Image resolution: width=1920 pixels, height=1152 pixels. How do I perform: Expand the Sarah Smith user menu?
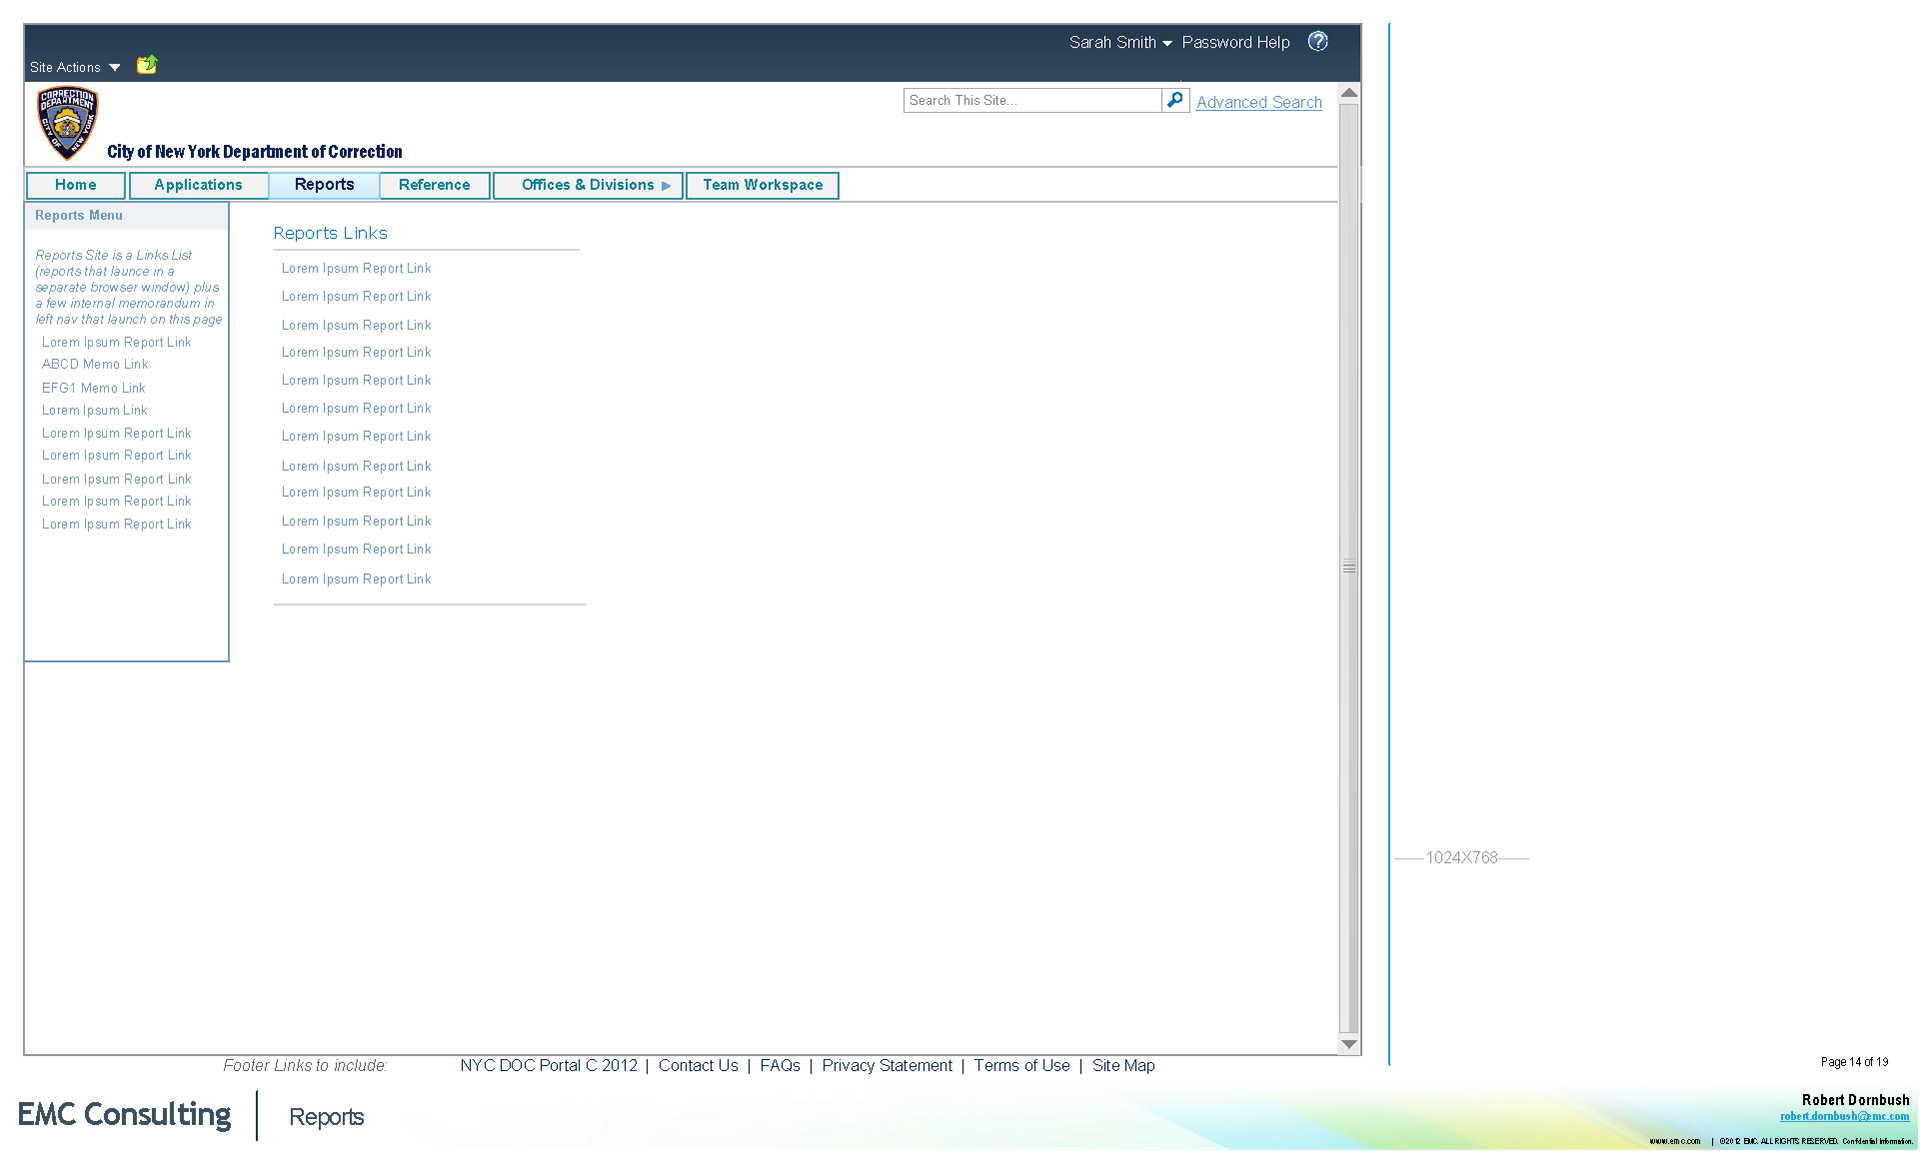(1120, 42)
